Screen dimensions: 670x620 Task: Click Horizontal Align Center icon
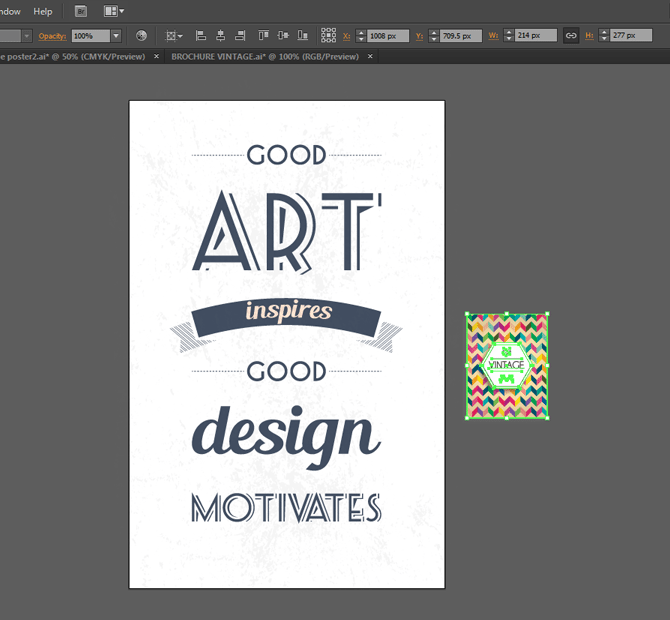point(219,35)
